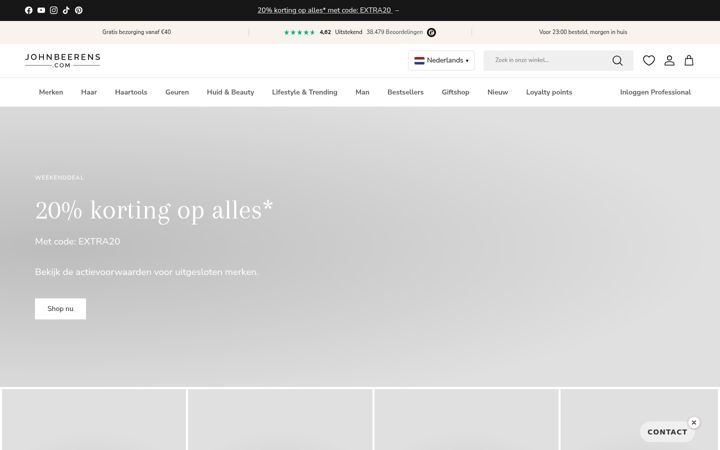720x450 pixels.
Task: Click Inloggen Professional link
Action: click(655, 92)
